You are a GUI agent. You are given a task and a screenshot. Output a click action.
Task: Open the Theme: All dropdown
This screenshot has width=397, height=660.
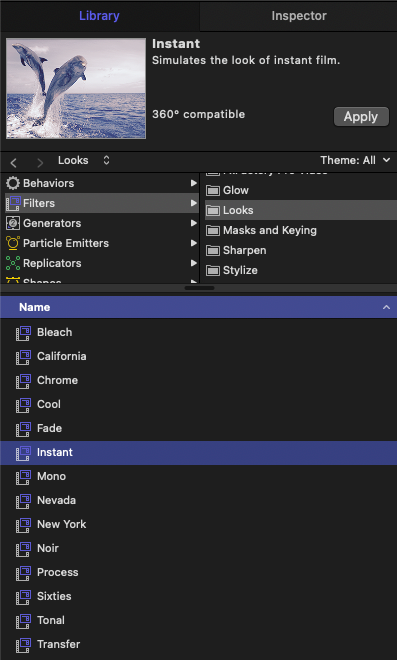click(x=355, y=160)
